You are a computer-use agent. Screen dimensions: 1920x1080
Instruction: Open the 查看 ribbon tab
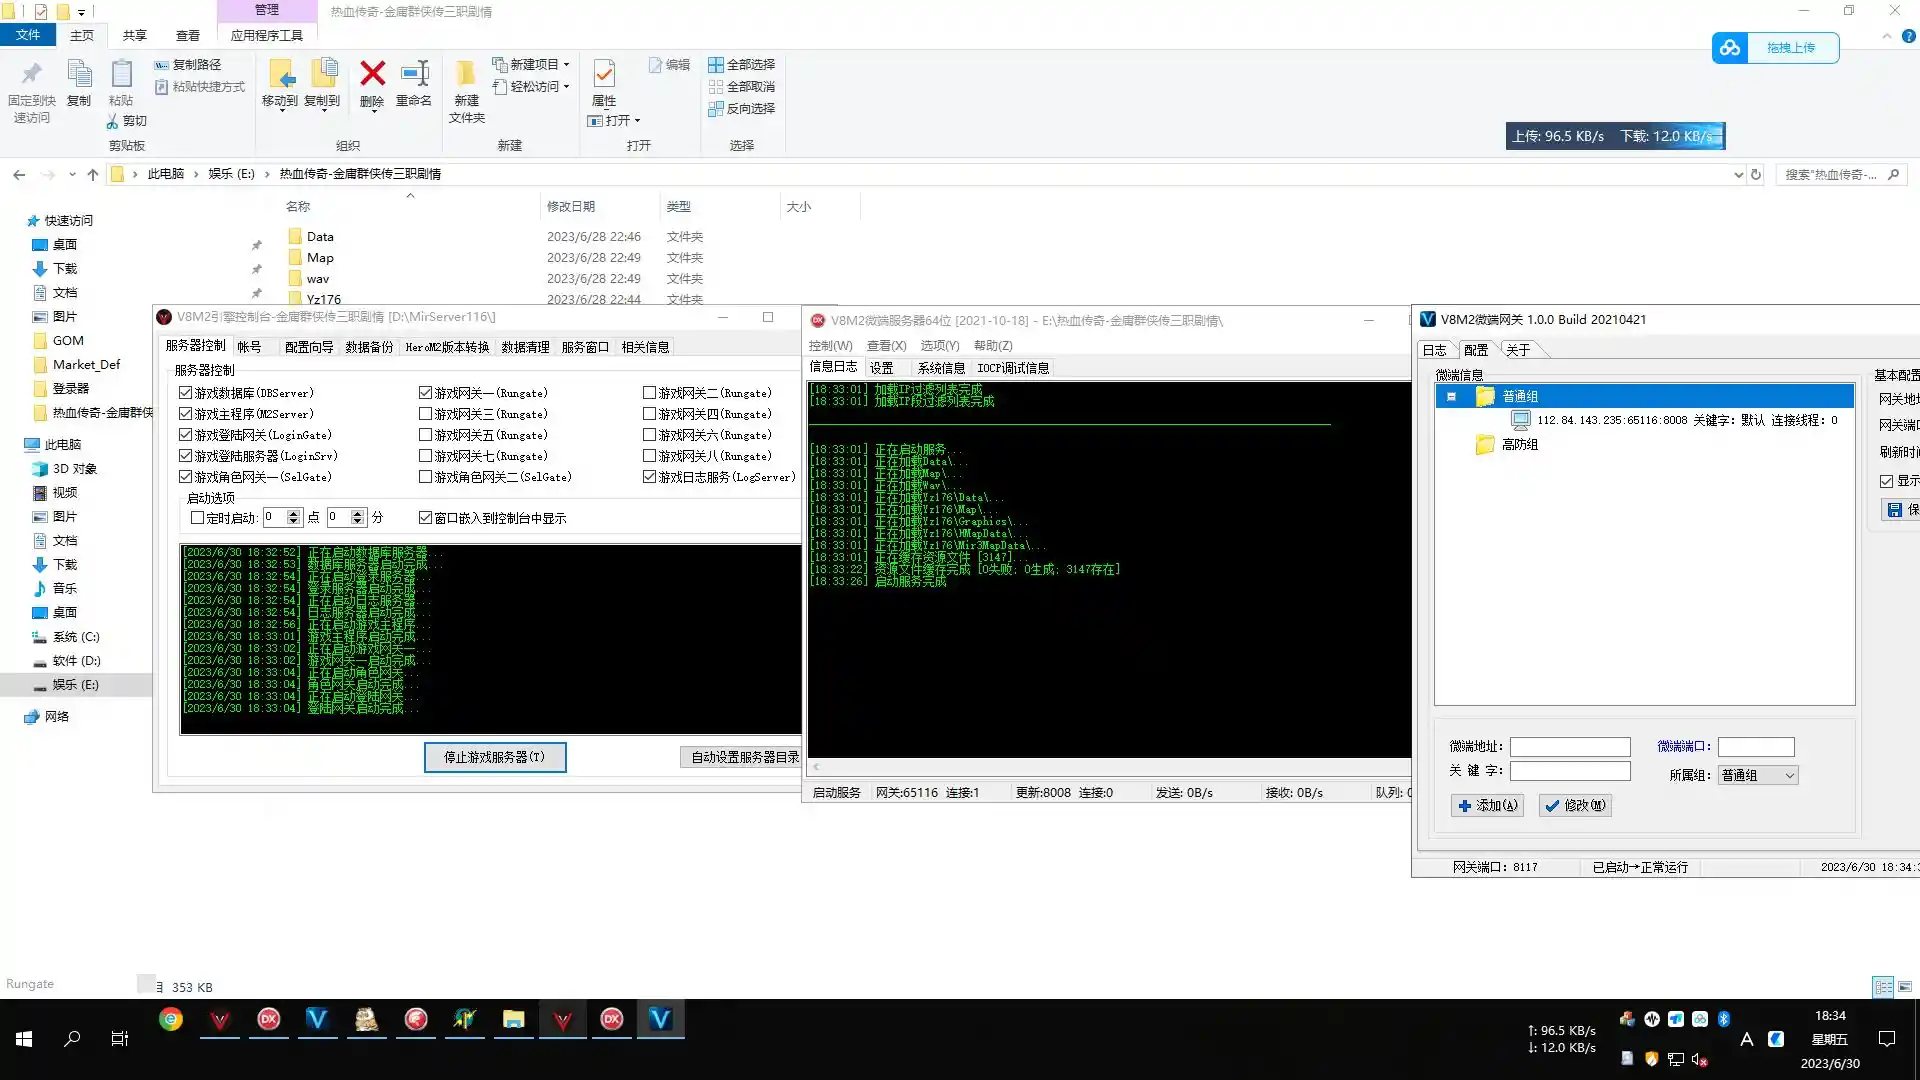point(188,35)
